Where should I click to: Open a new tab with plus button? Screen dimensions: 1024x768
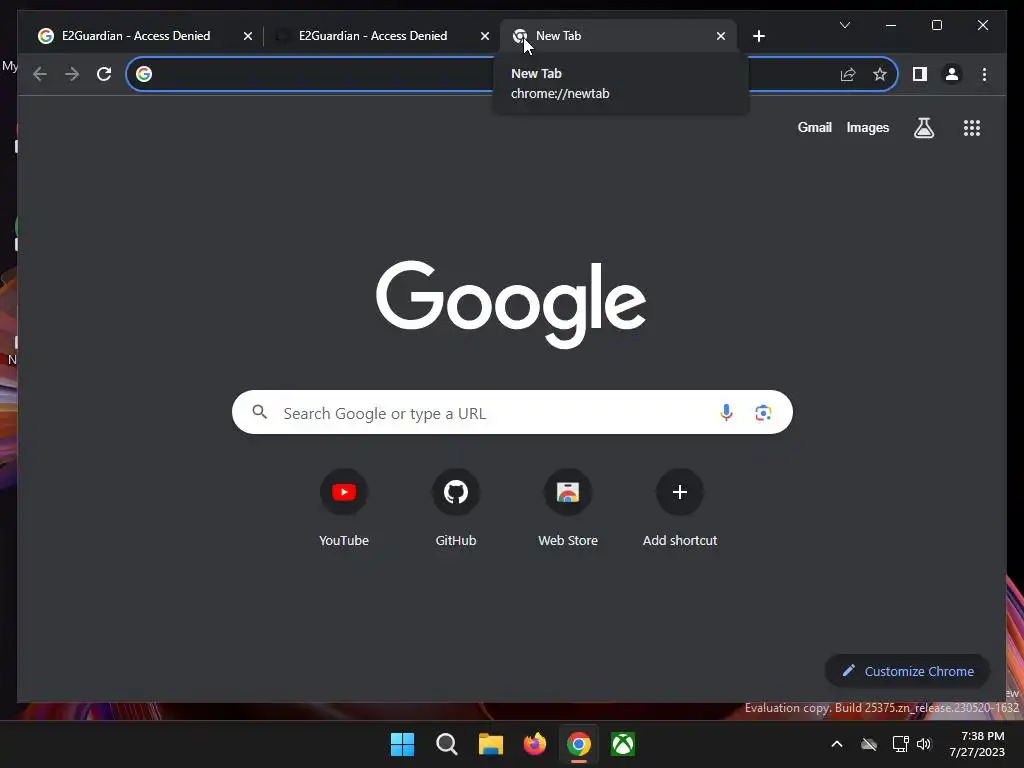758,36
